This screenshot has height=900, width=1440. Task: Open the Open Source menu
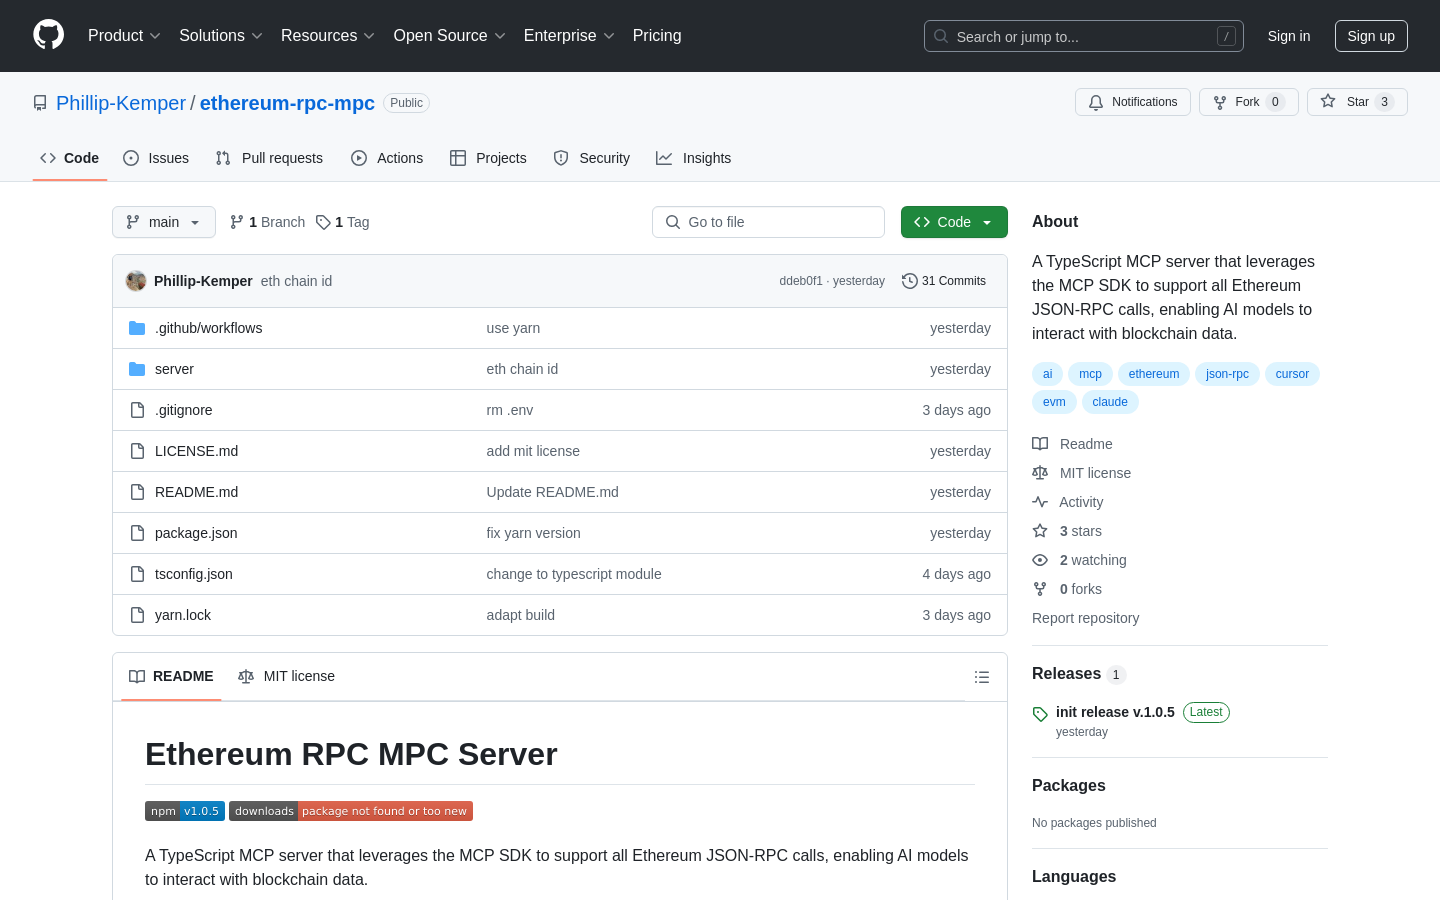pos(450,36)
